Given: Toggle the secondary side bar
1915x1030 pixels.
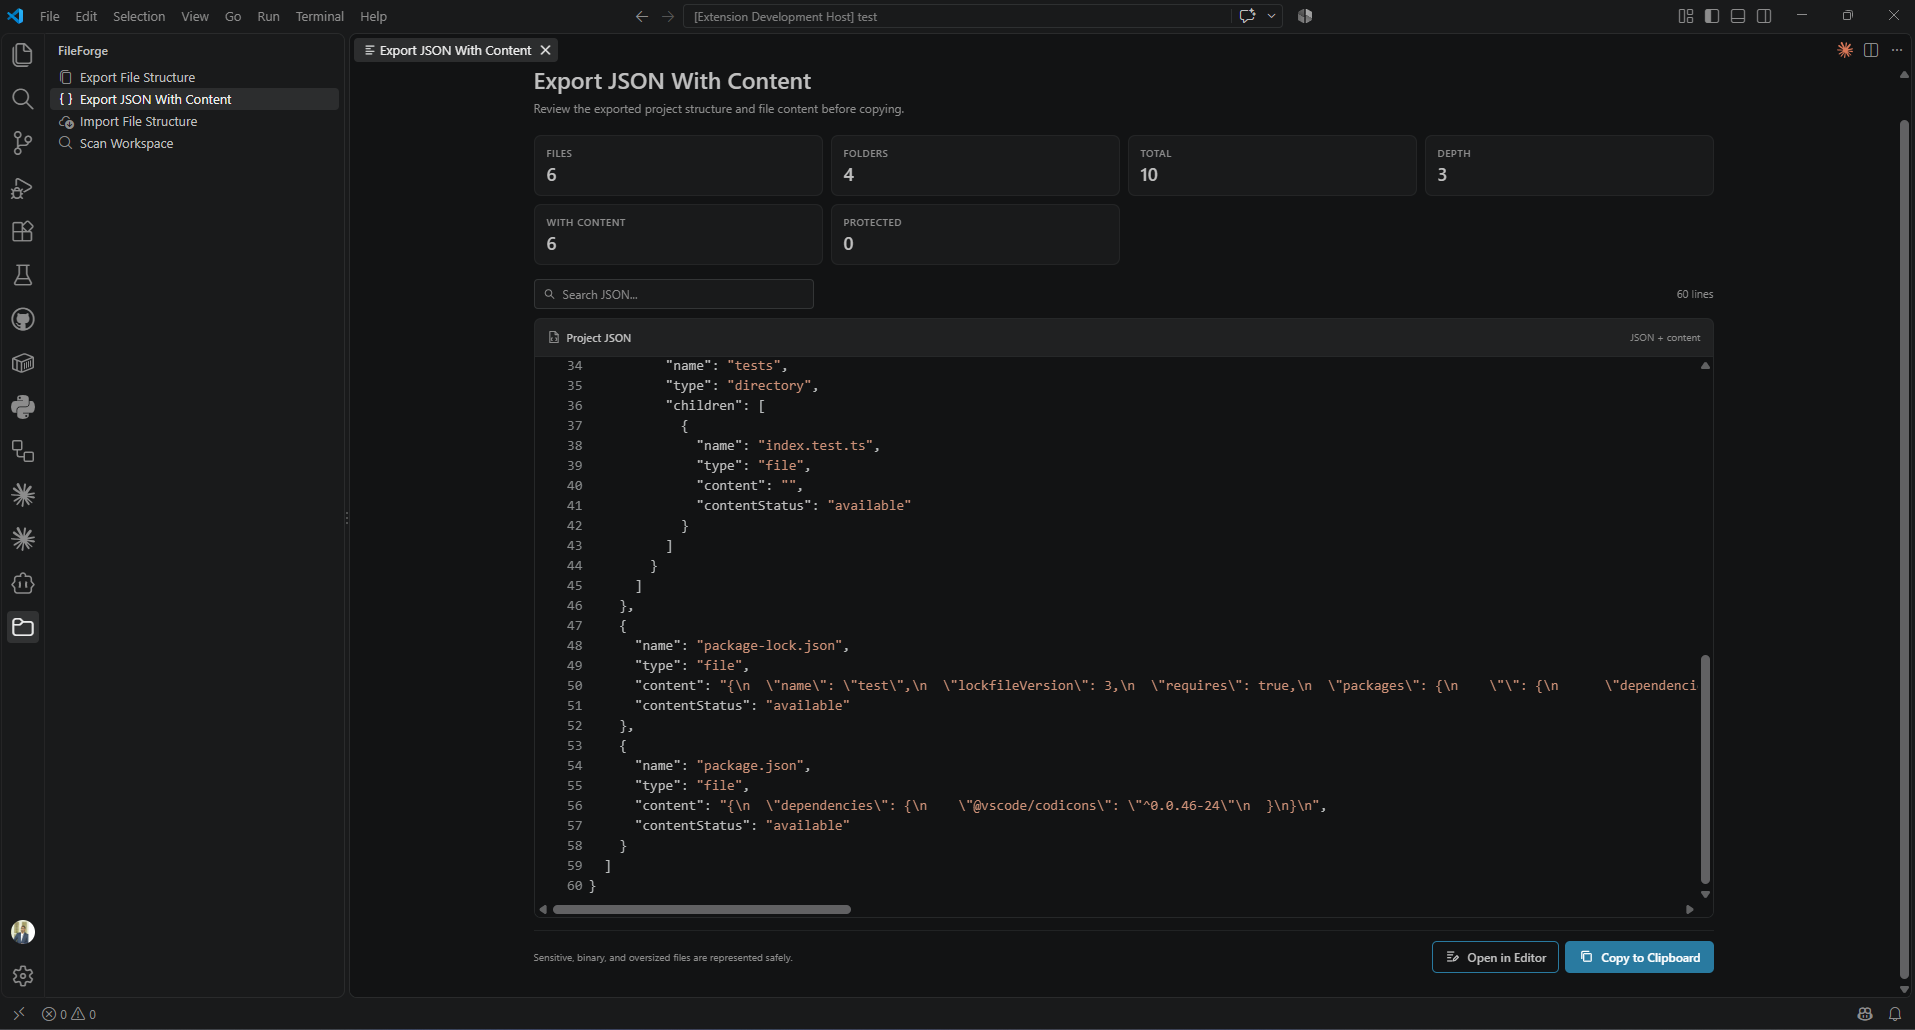Looking at the screenshot, I should coord(1764,16).
